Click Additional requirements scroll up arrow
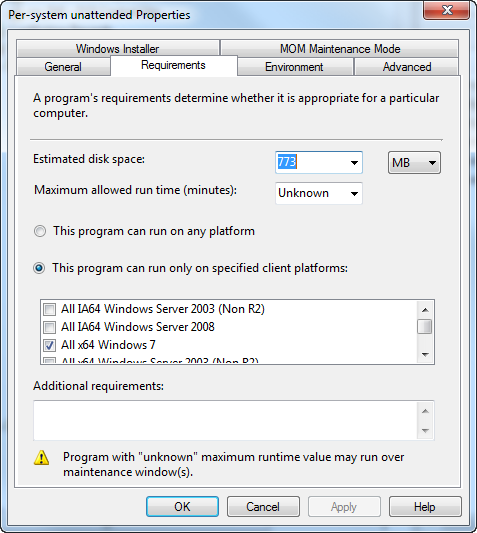Viewport: 477px width, 533px height. pos(425,411)
